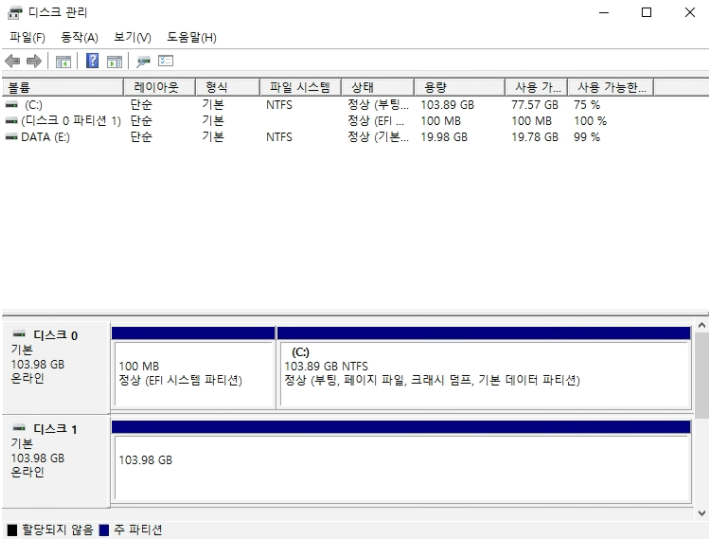Open the 보기(V) menu
Image resolution: width=709 pixels, height=542 pixels.
[132, 37]
